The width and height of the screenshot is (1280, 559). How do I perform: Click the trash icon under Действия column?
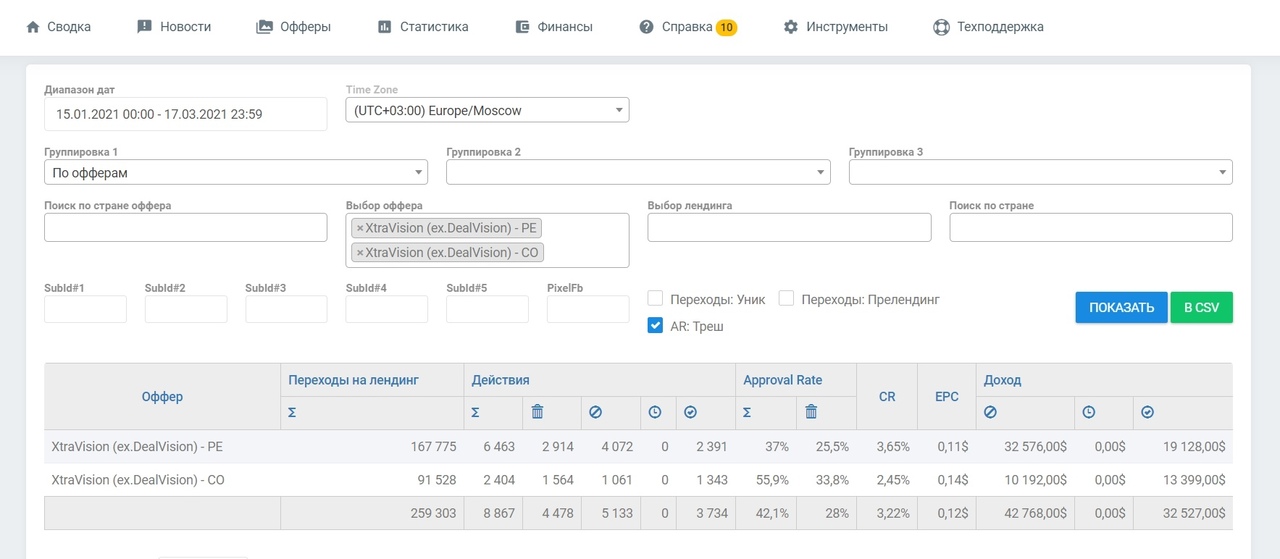(537, 412)
